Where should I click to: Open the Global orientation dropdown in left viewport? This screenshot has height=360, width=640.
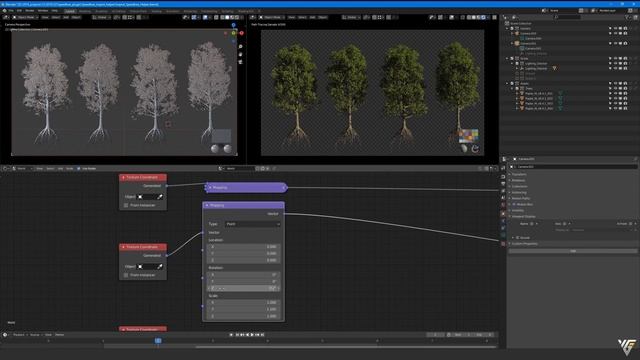pyautogui.click(x=101, y=17)
